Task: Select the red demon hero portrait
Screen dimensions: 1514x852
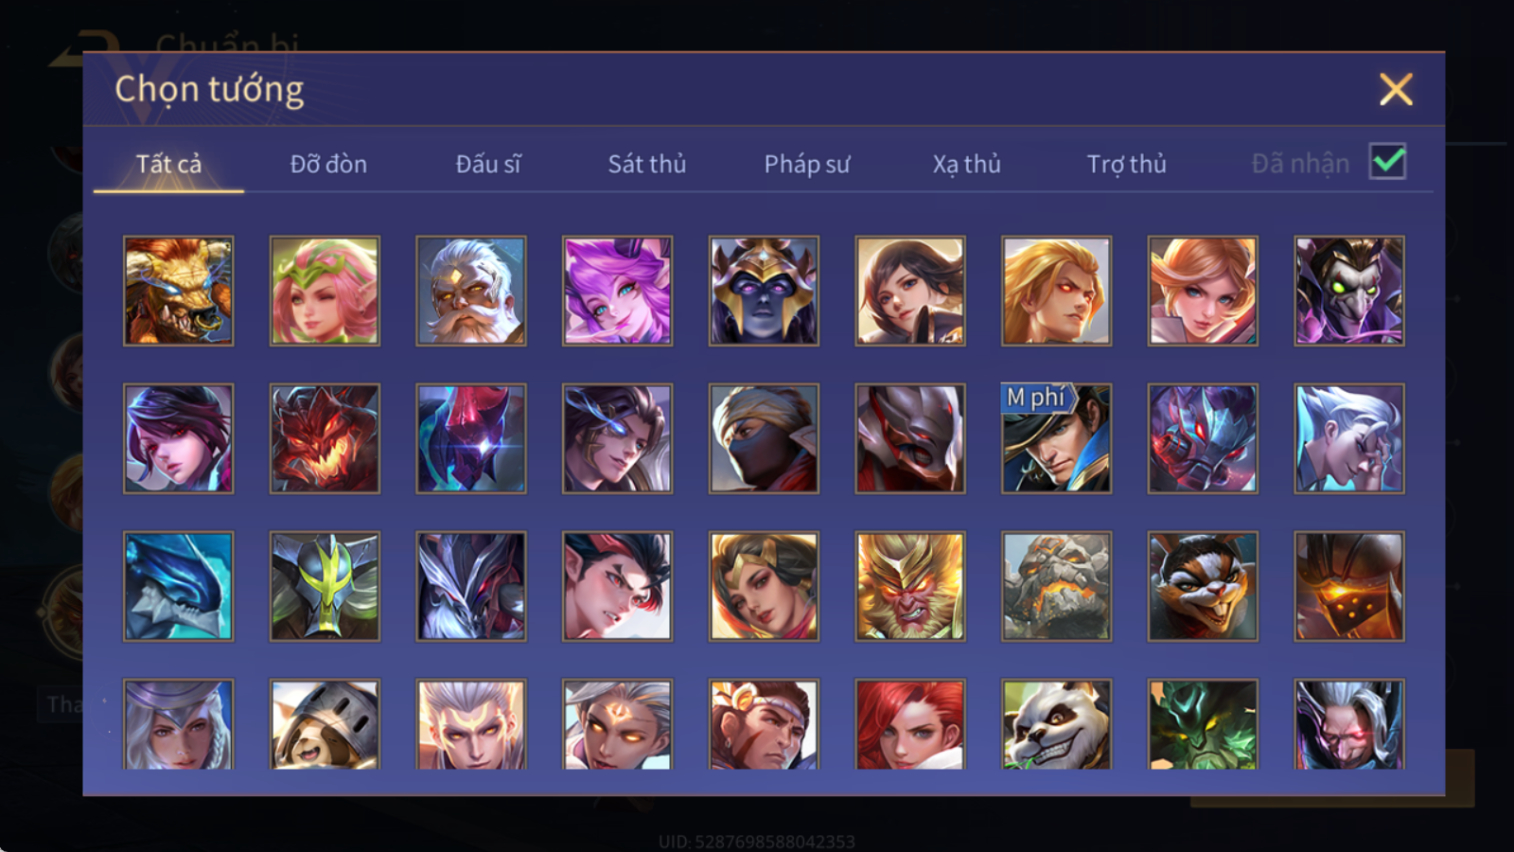Action: (x=325, y=438)
